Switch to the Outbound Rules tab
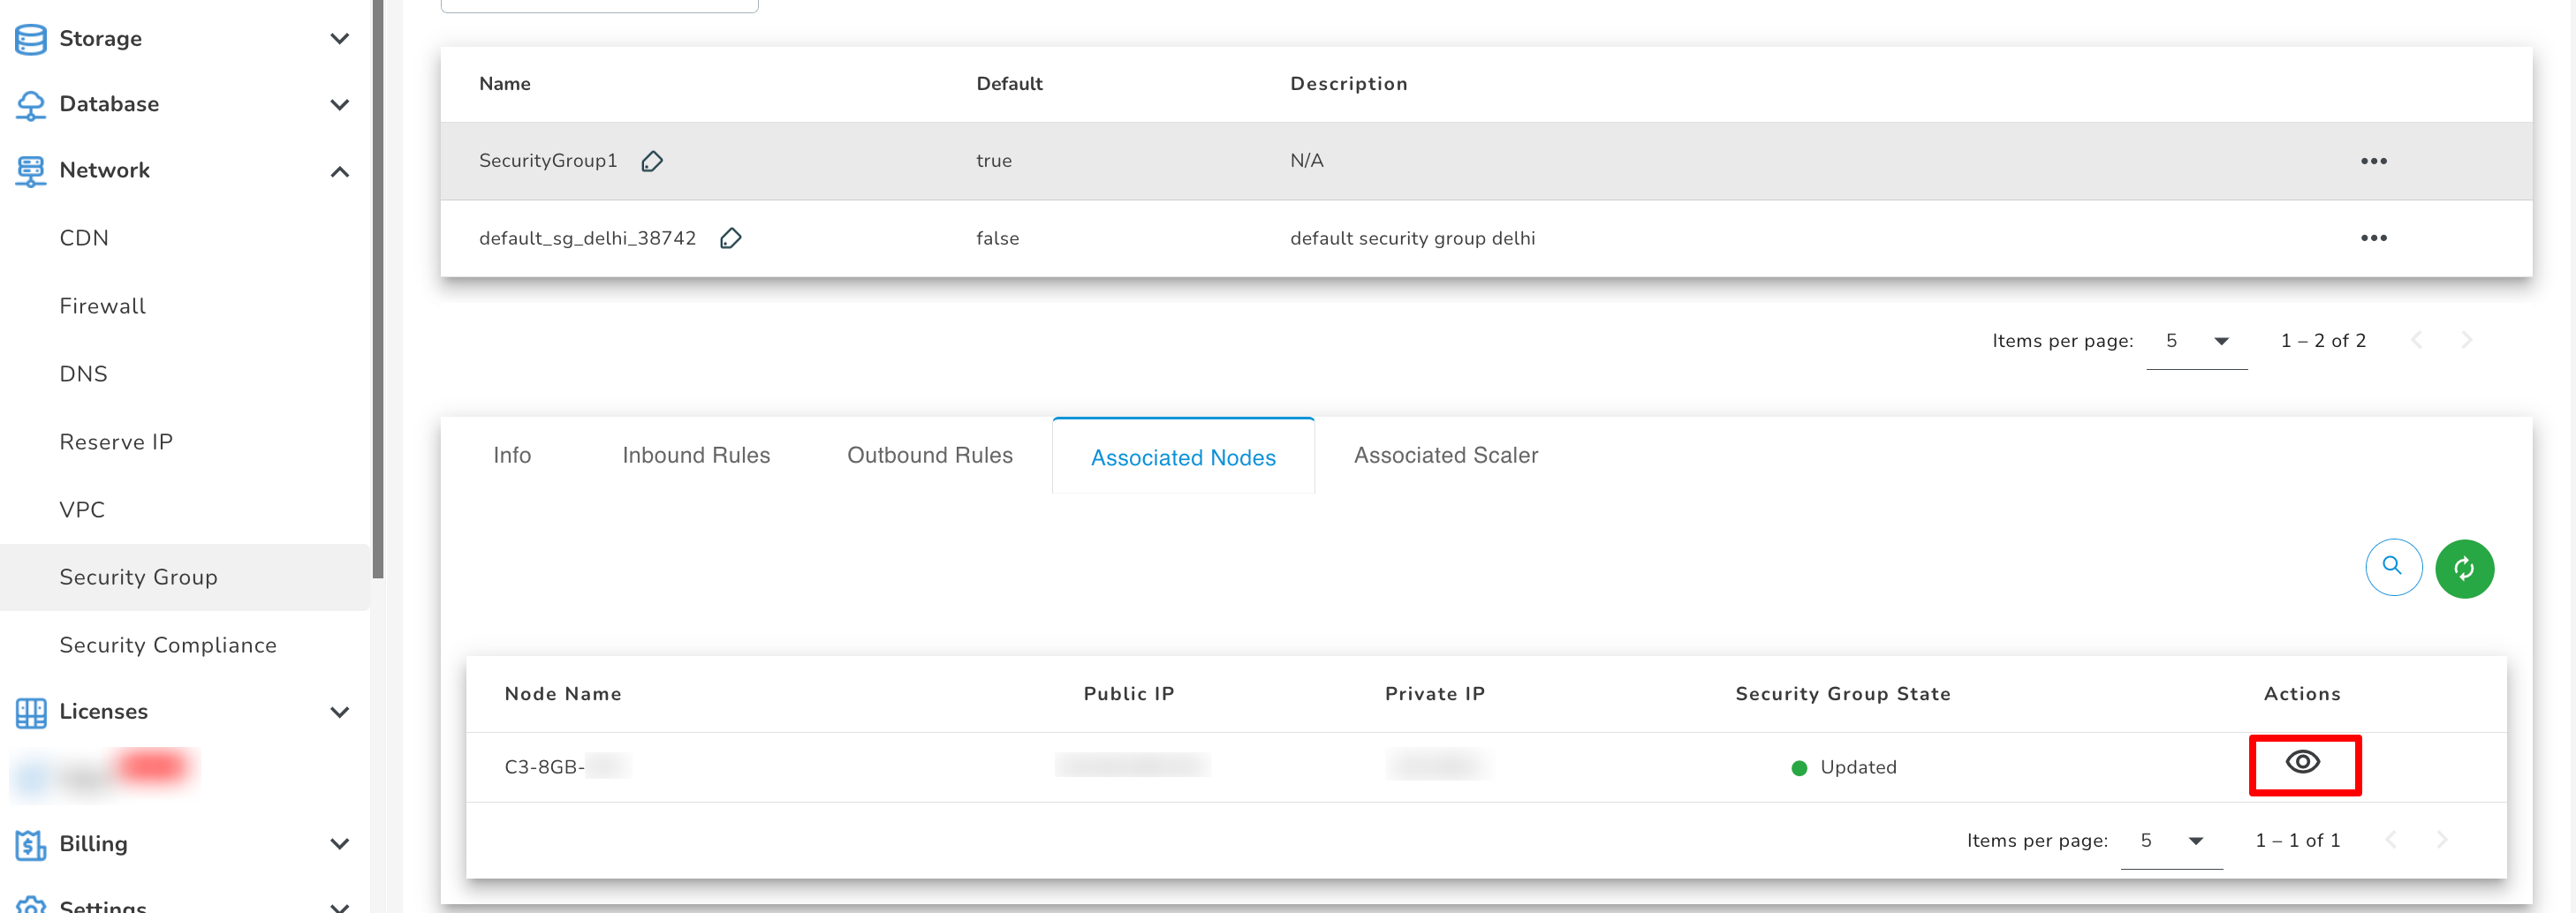 (x=929, y=456)
